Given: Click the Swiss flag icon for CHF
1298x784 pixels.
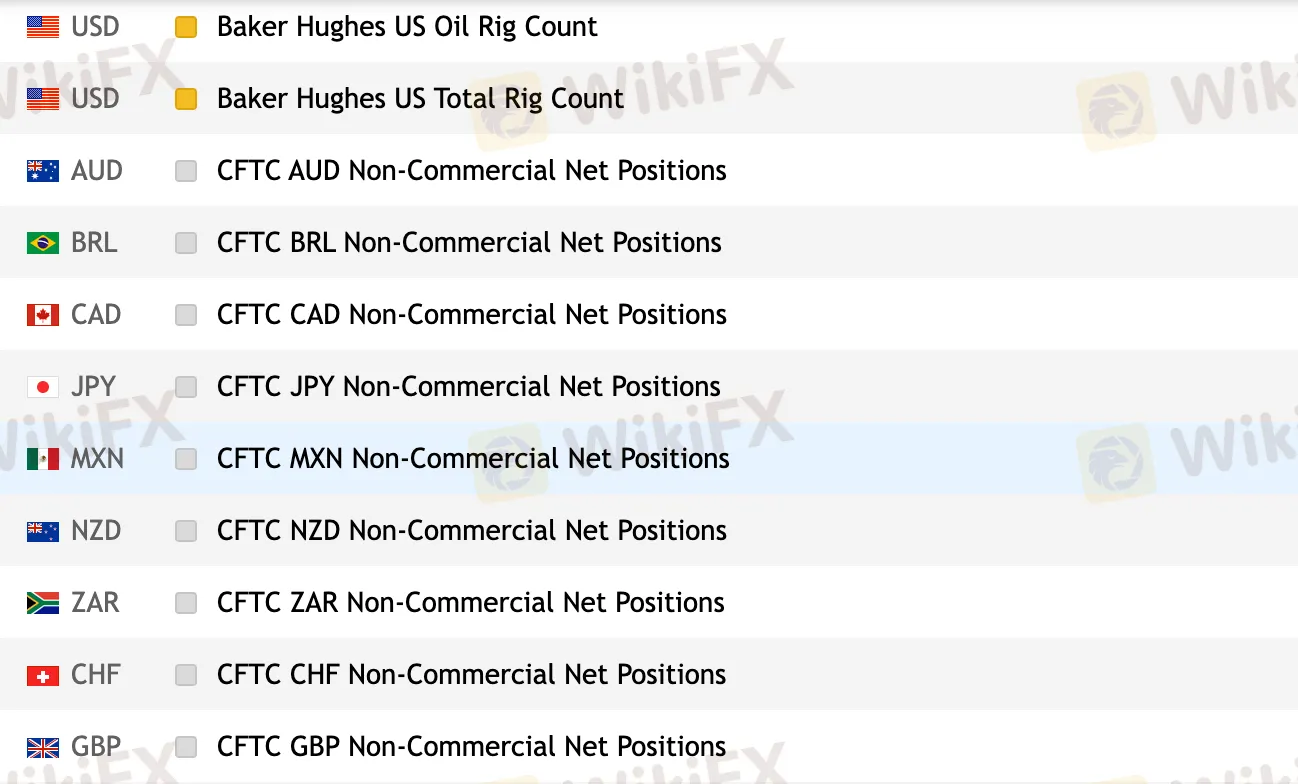Looking at the screenshot, I should coord(43,675).
